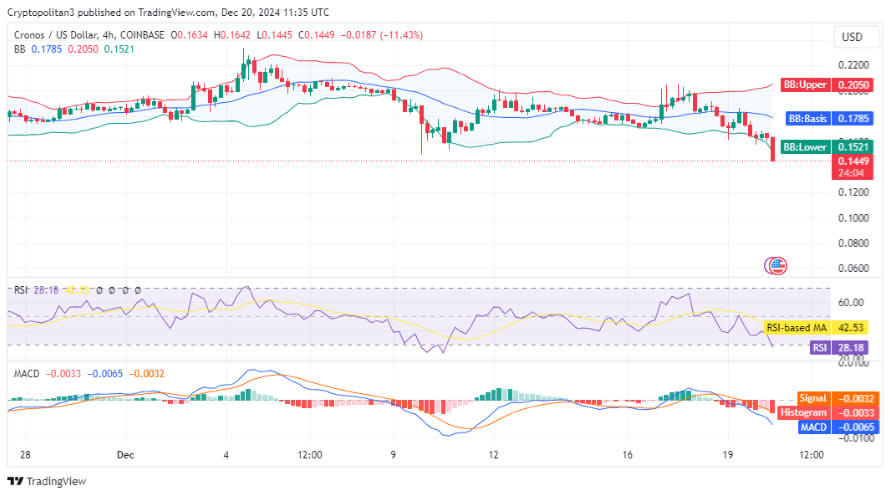
Task: Click the 0.2200 level on price axis
Action: coord(853,62)
